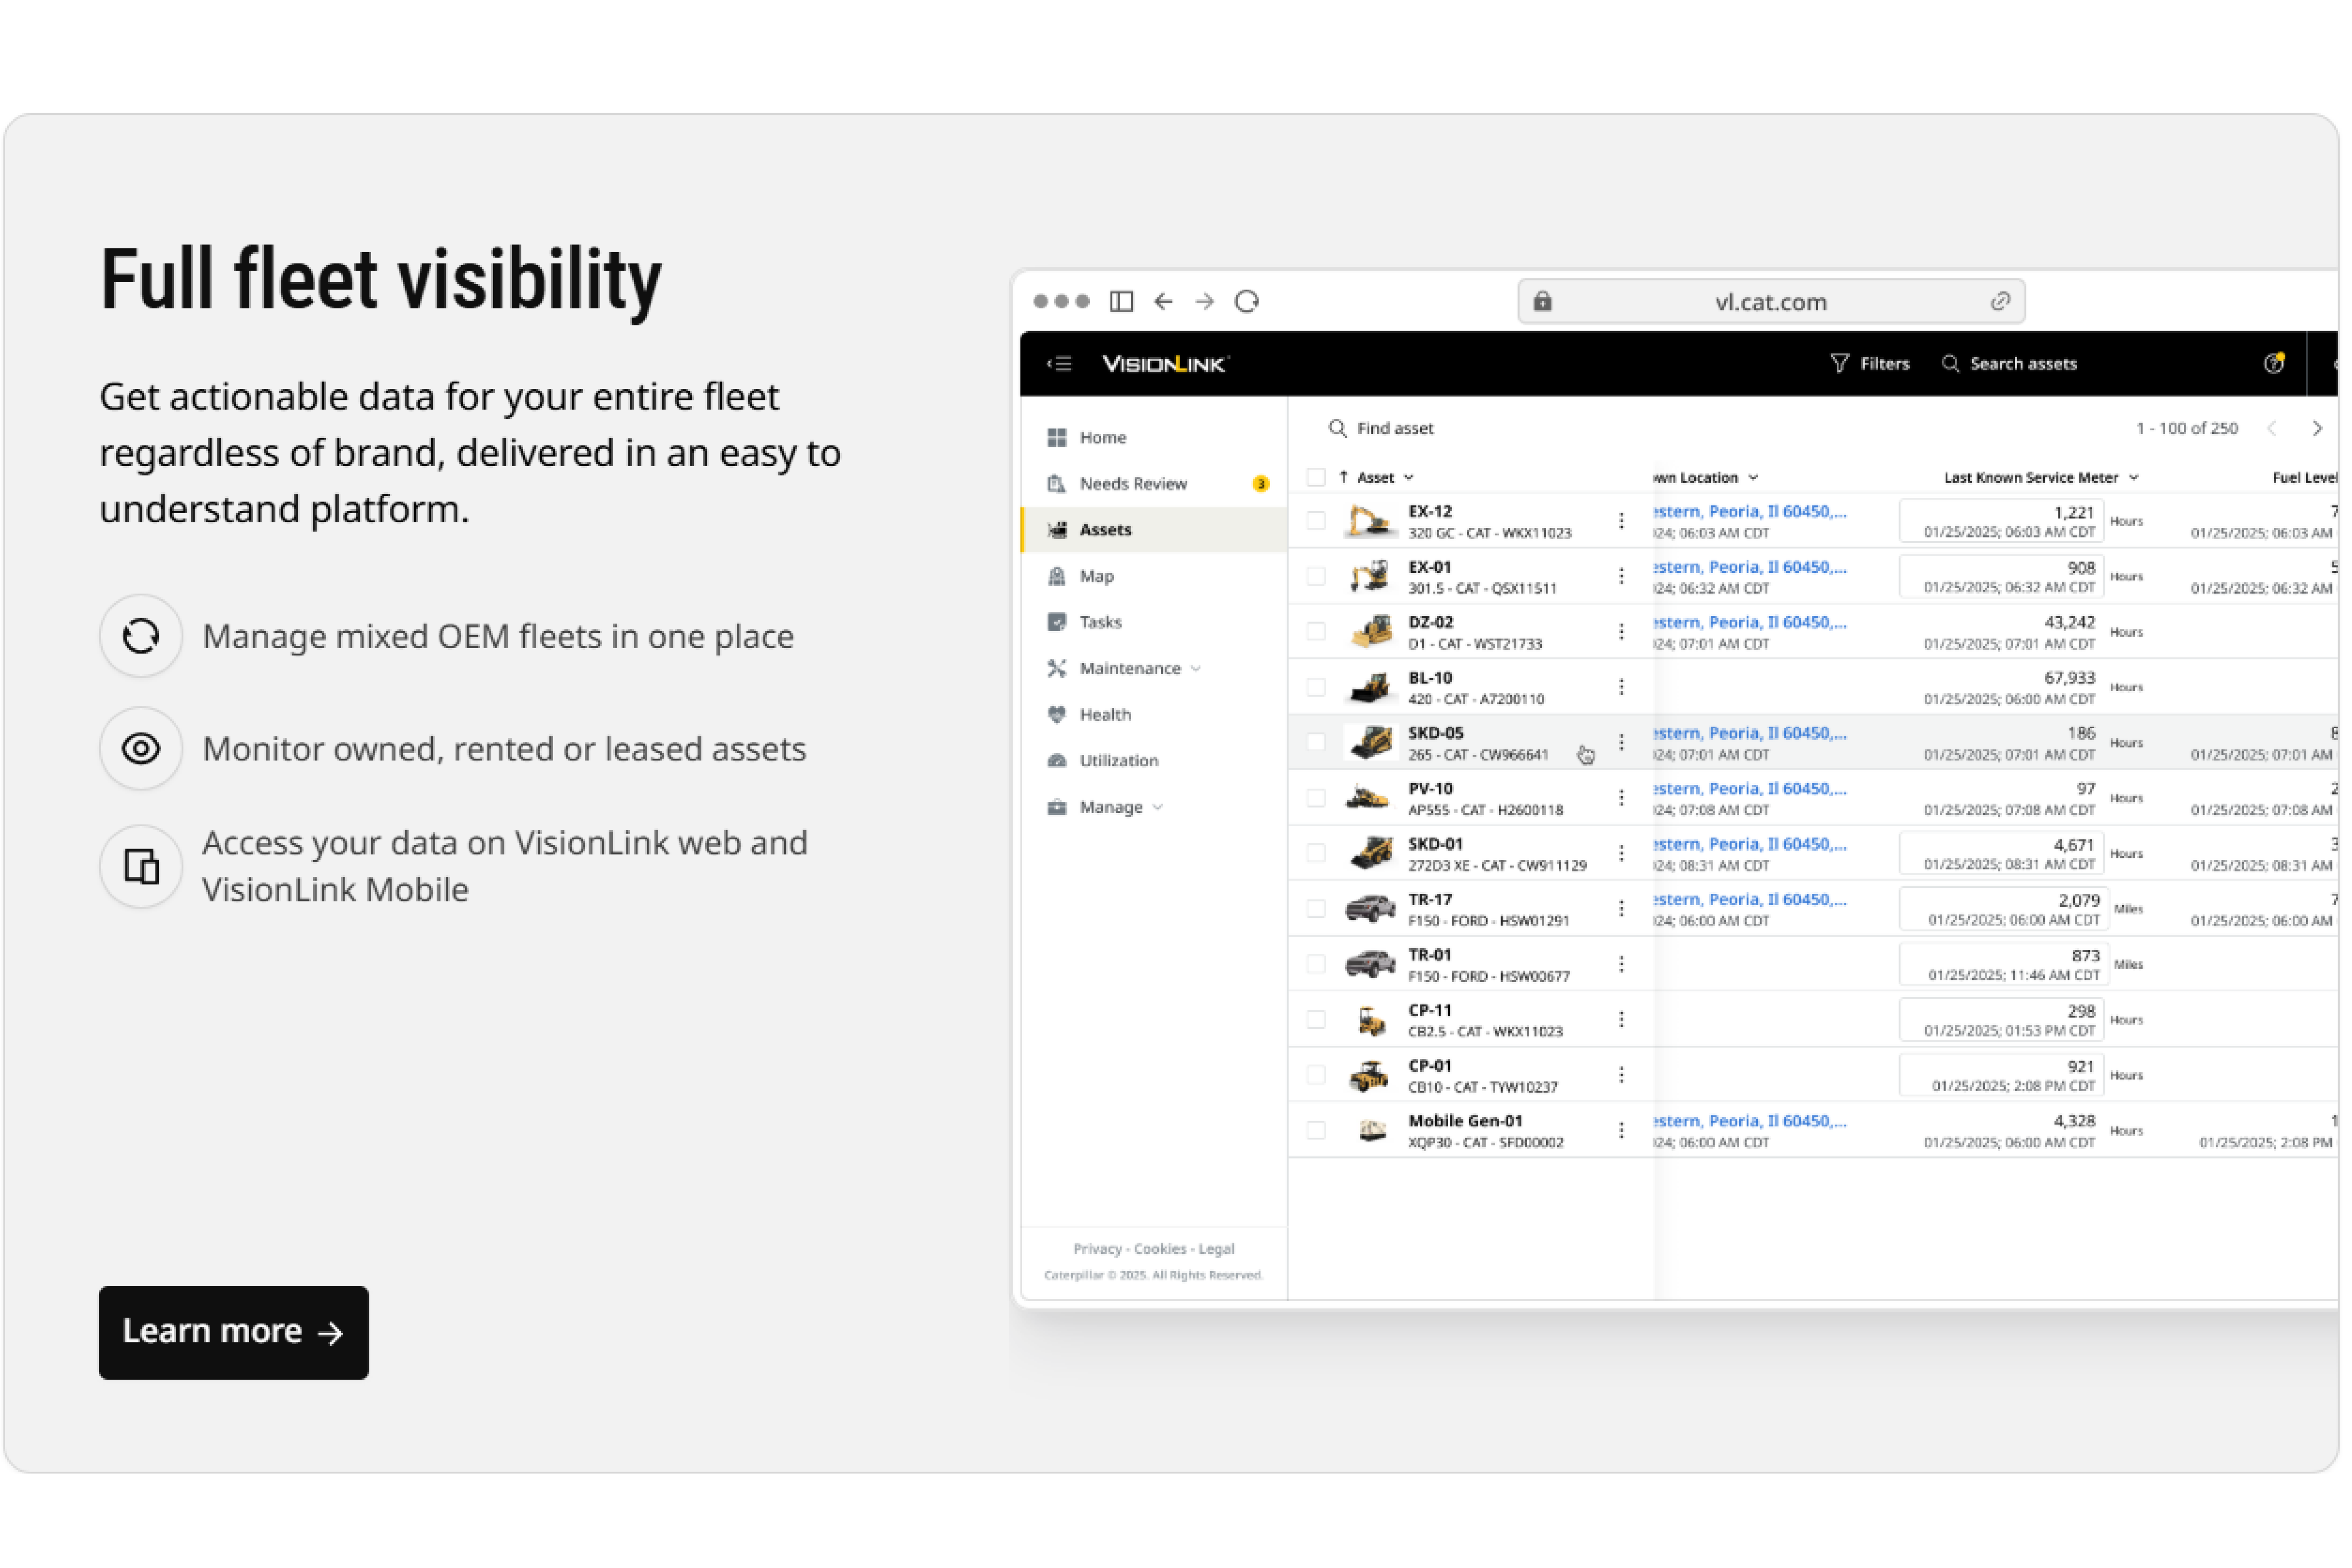
Task: Check the SKD-05 row checkbox
Action: [1316, 742]
